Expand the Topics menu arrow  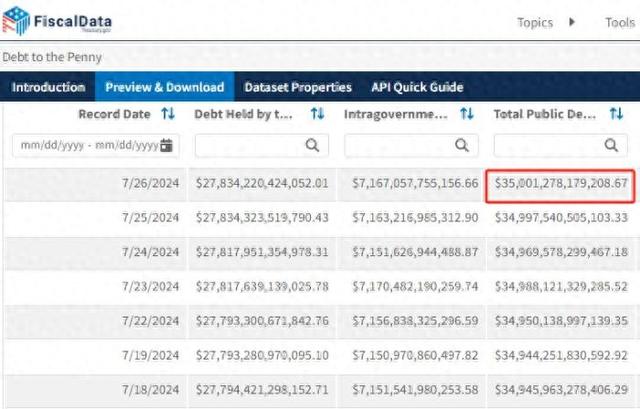[x=572, y=22]
